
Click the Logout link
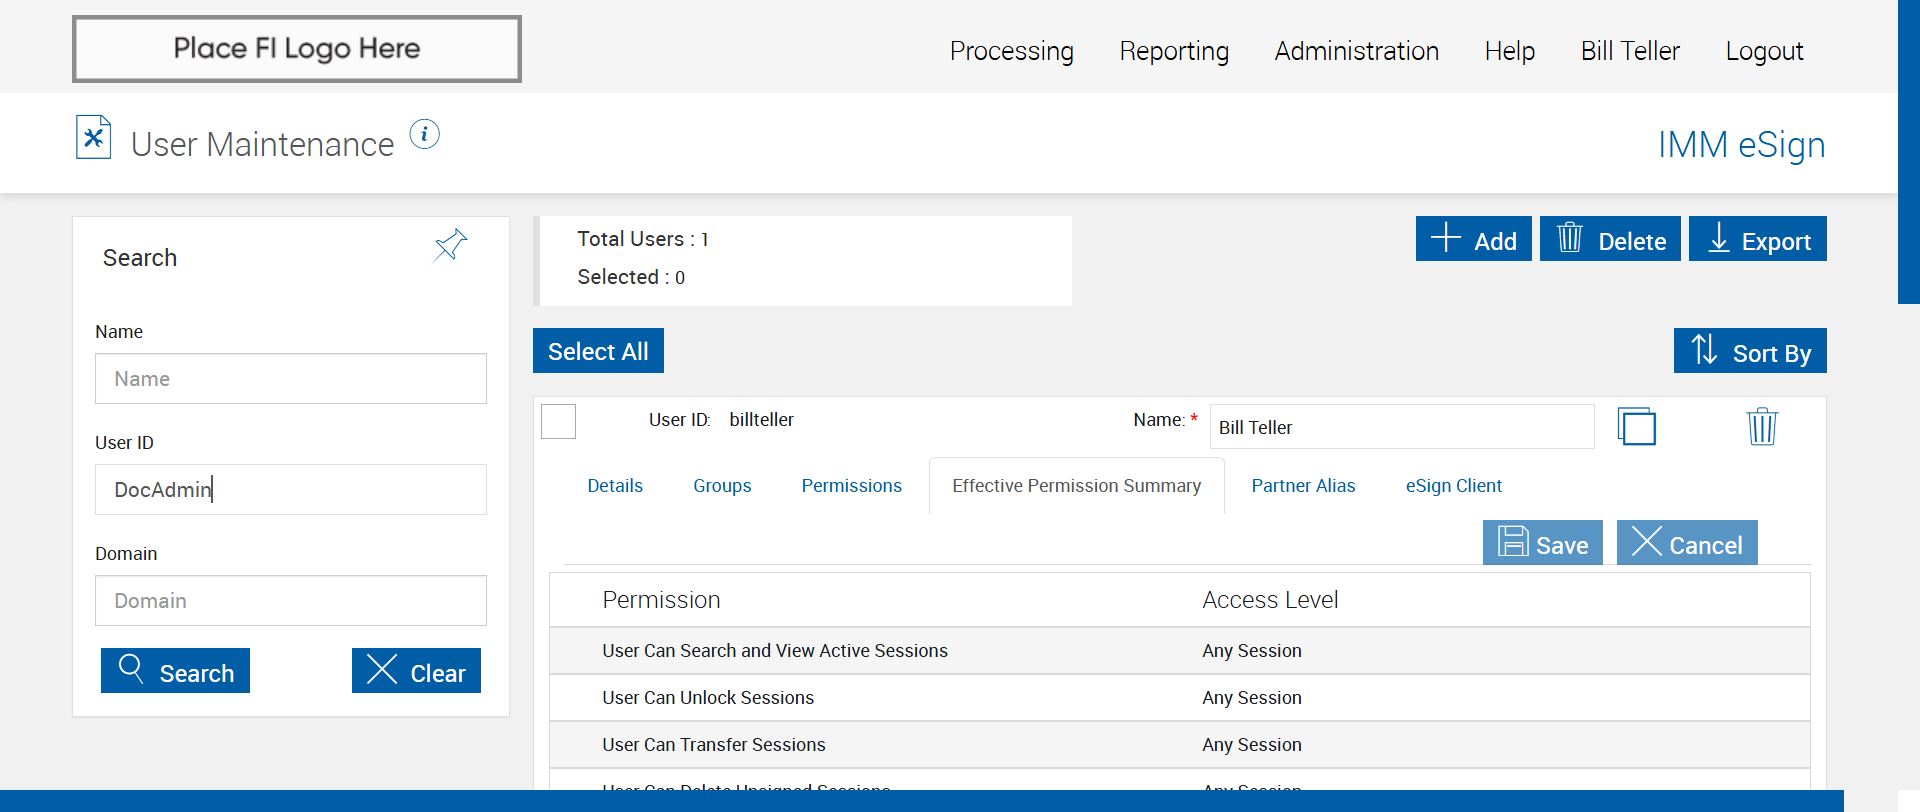click(1764, 51)
